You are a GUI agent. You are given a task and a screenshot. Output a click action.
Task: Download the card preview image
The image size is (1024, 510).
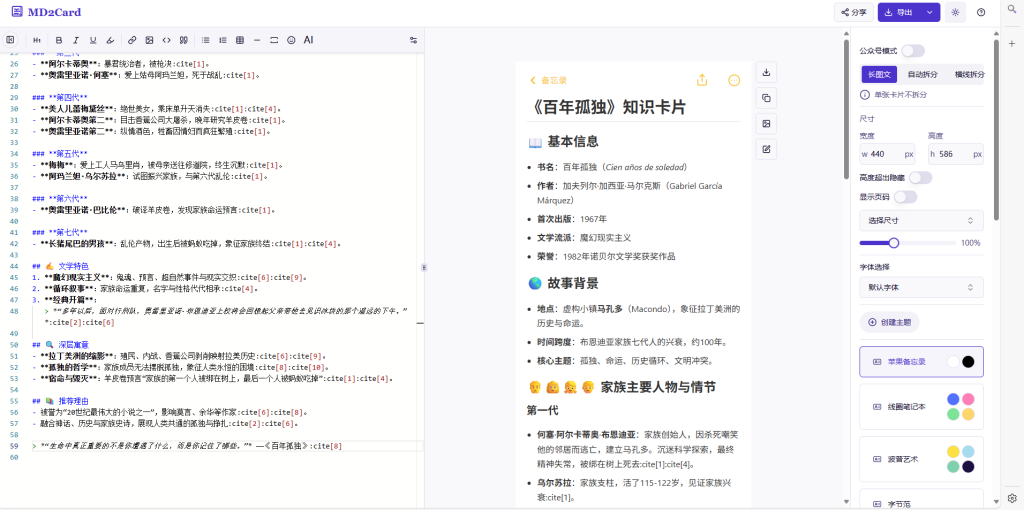[x=767, y=72]
